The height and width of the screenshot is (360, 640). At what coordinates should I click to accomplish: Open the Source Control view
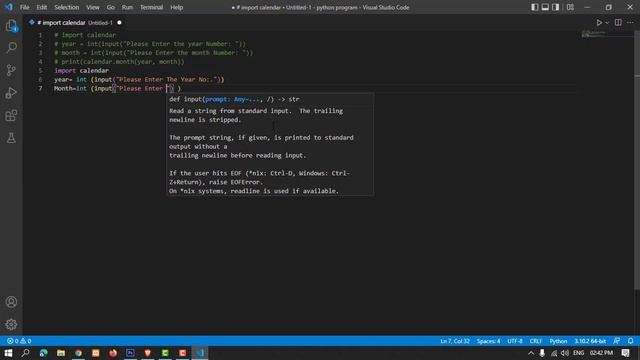(x=11, y=70)
